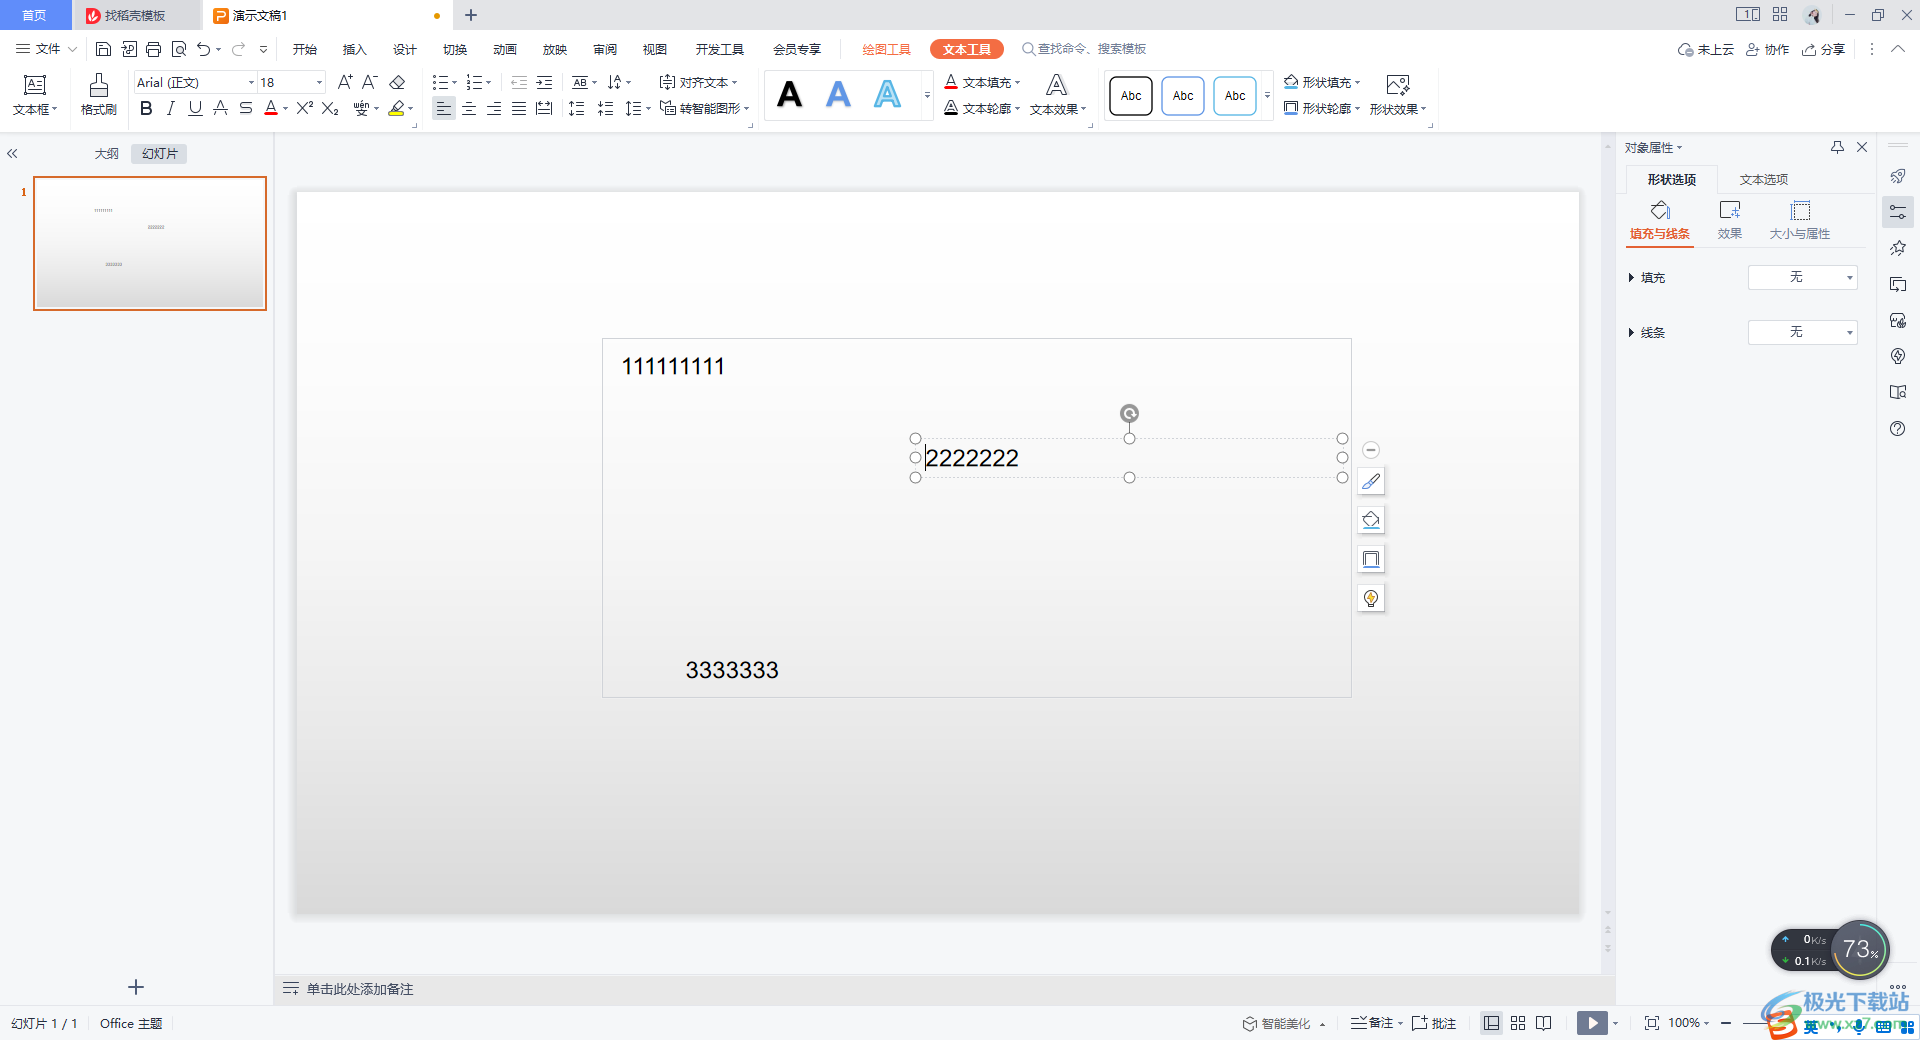Open the Start (开始) ribbon tab
The height and width of the screenshot is (1040, 1920).
[x=305, y=49]
